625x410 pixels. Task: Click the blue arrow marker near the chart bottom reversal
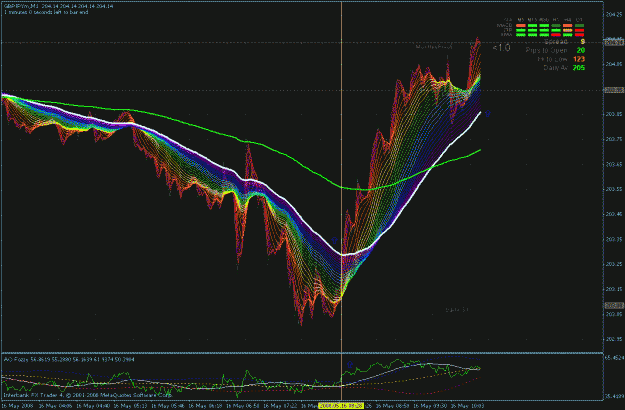pos(334,240)
